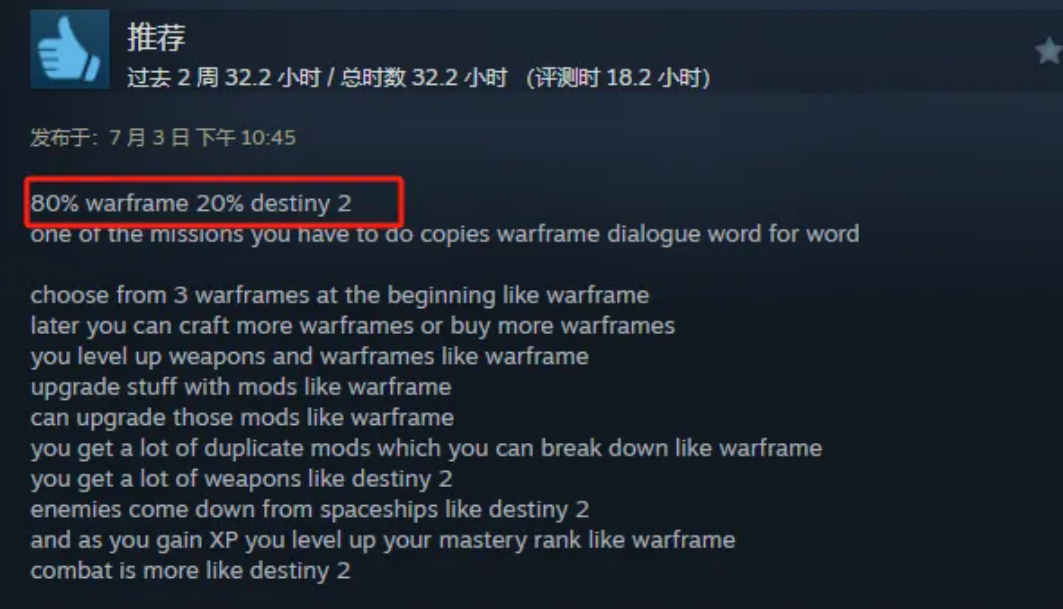This screenshot has height=609, width=1063.
Task: Click the 'can upgrade those mods' line
Action: coord(242,417)
